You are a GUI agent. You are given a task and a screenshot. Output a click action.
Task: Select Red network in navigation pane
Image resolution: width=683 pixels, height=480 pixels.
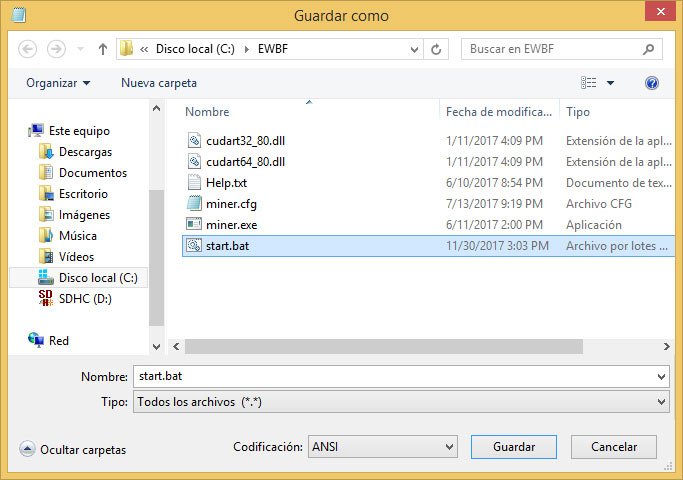[x=59, y=341]
